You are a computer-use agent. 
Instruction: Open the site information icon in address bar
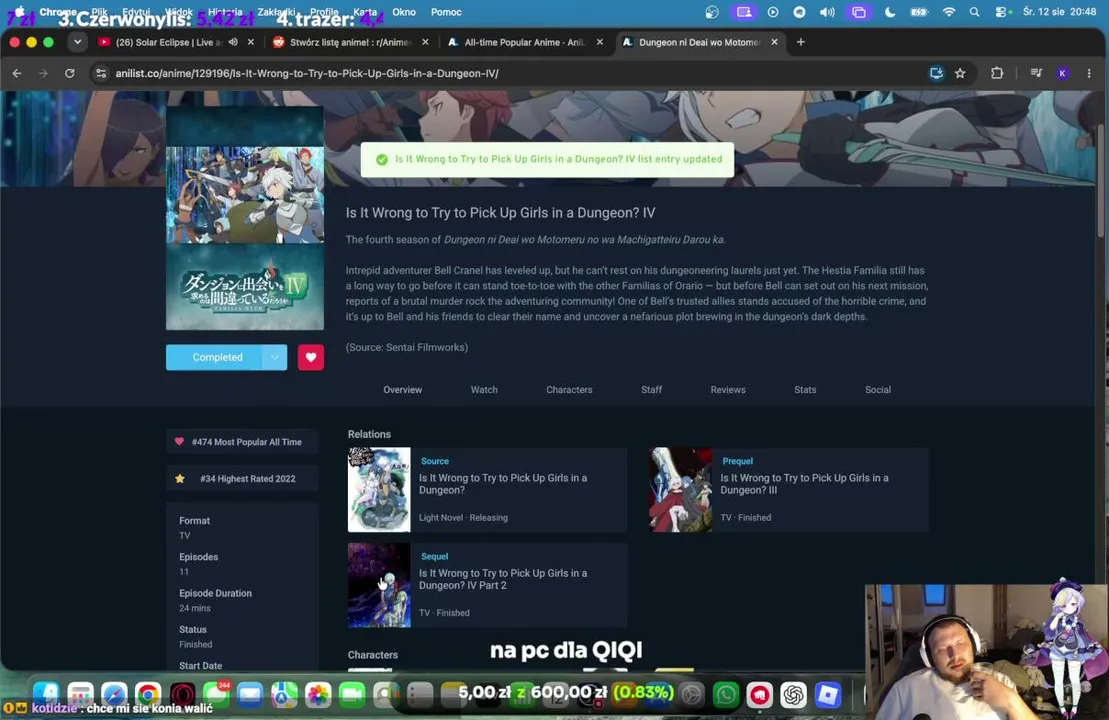tap(101, 73)
